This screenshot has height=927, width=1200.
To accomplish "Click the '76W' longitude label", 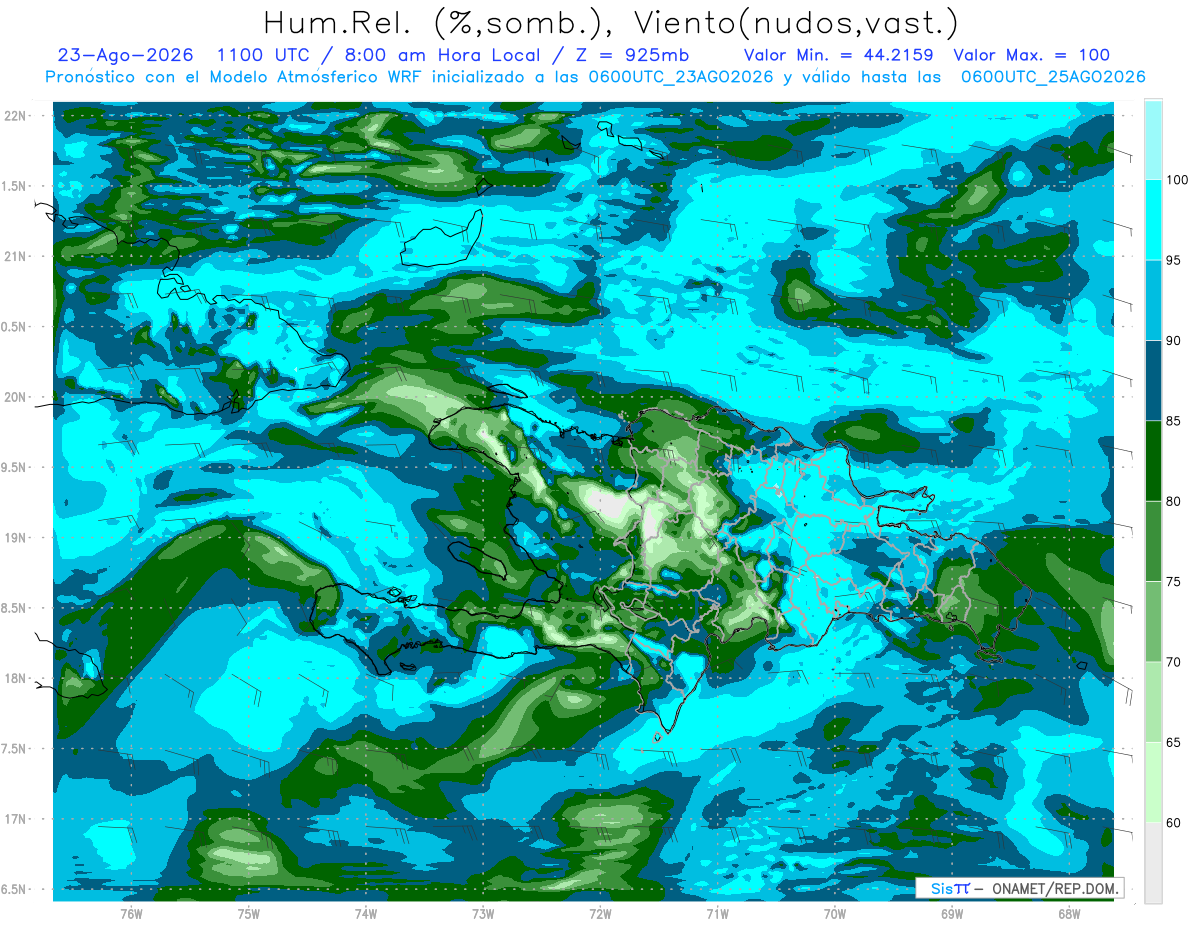I will [131, 914].
